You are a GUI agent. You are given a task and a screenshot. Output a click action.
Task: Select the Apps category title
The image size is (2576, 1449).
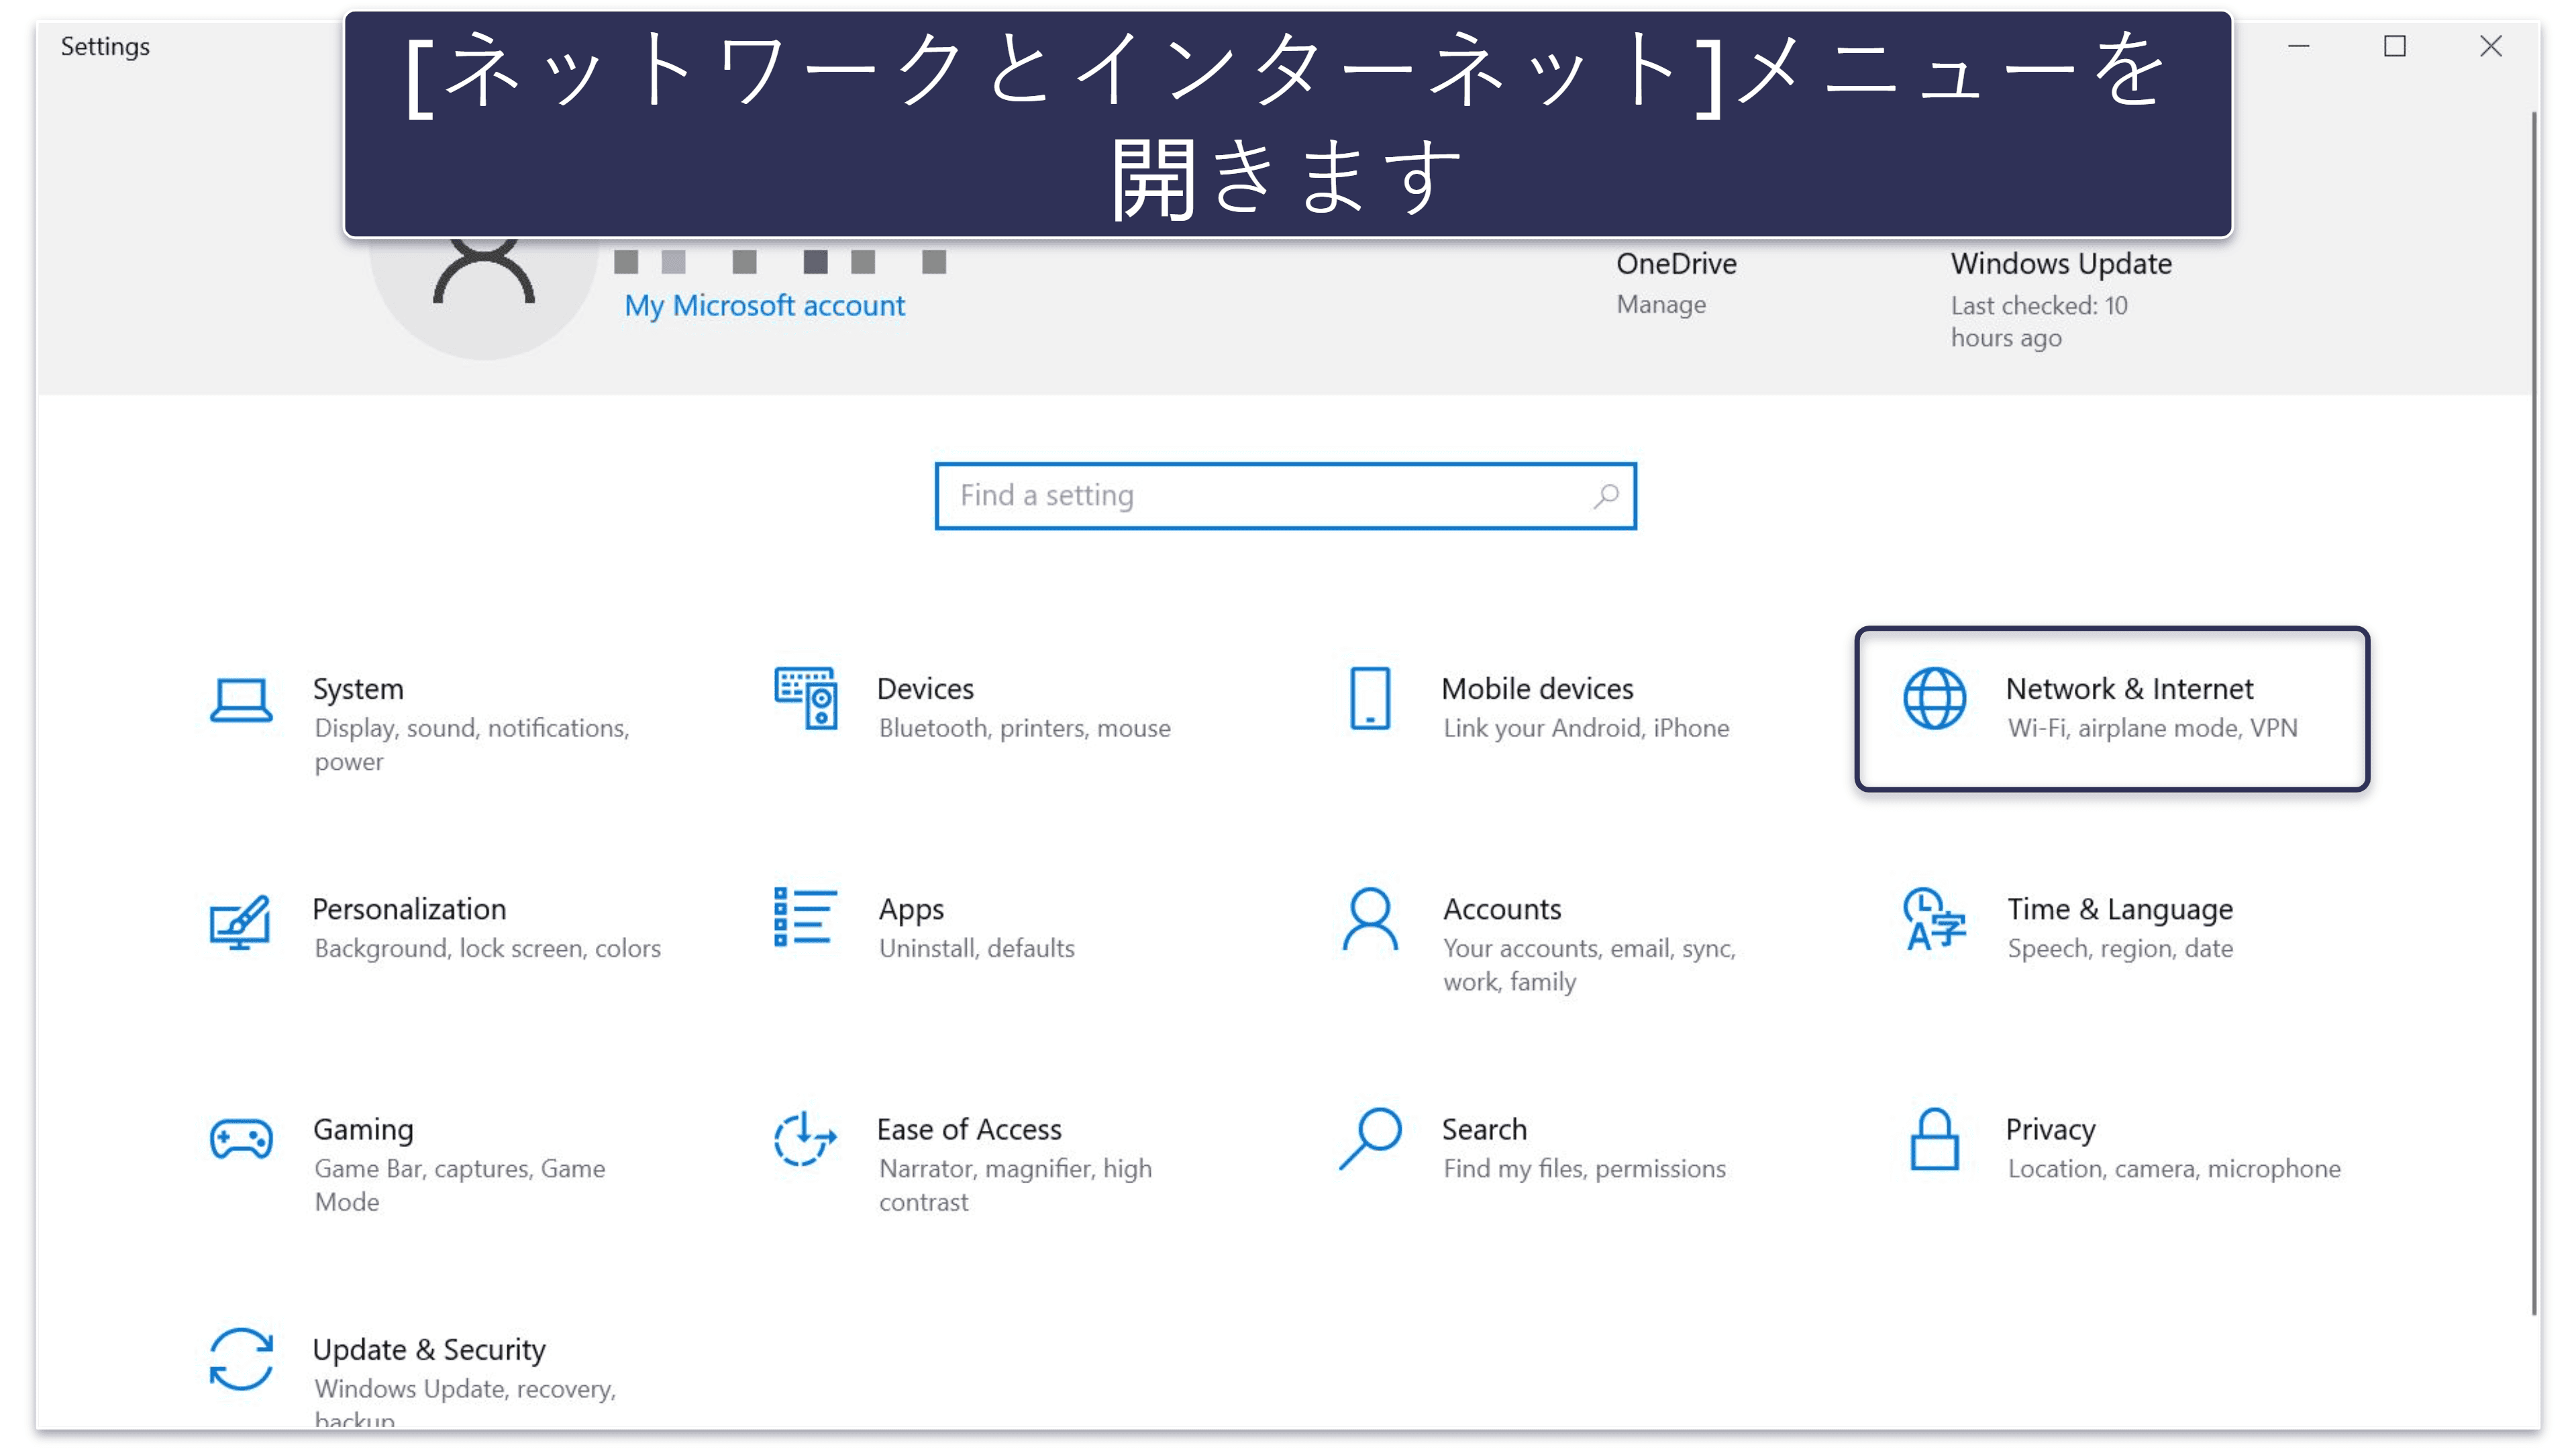pos(911,910)
